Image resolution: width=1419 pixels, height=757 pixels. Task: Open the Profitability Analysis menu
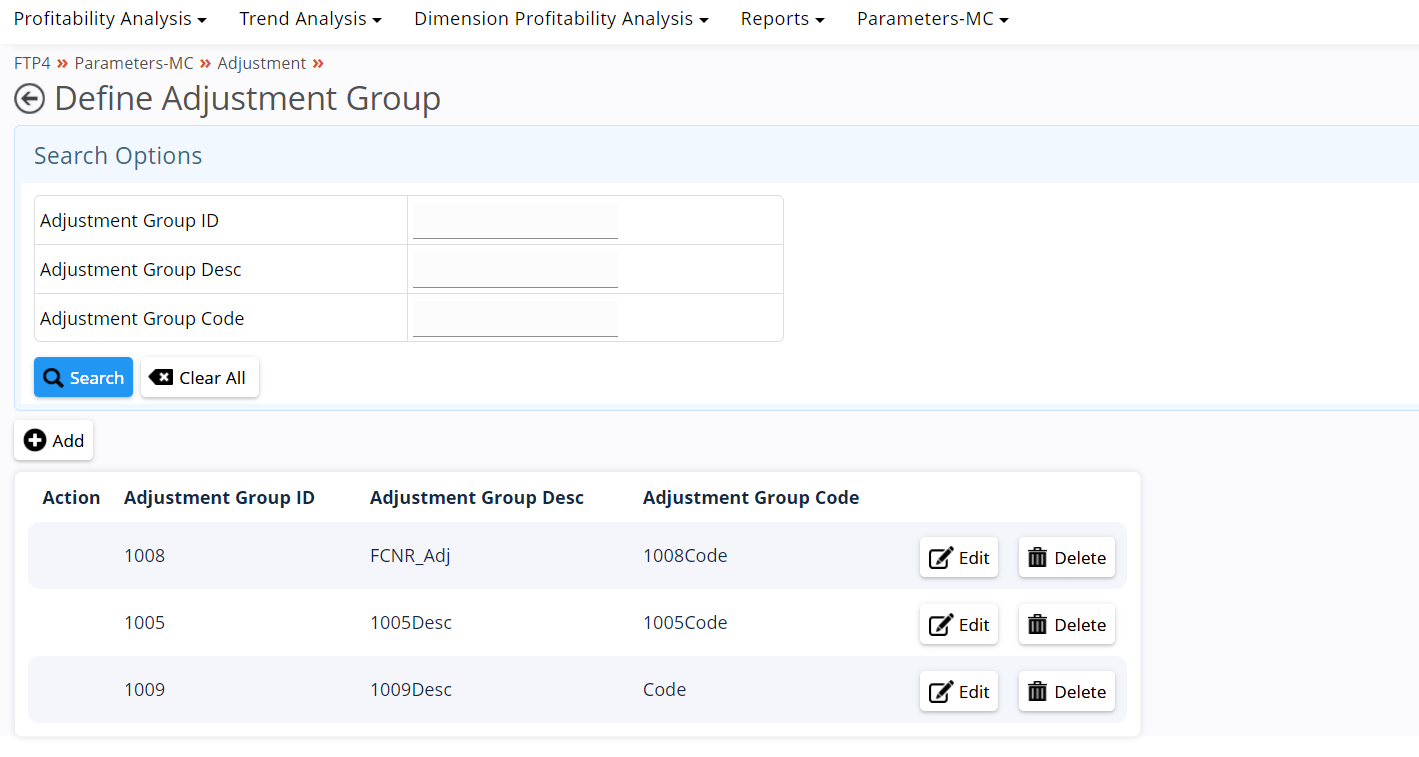(110, 19)
